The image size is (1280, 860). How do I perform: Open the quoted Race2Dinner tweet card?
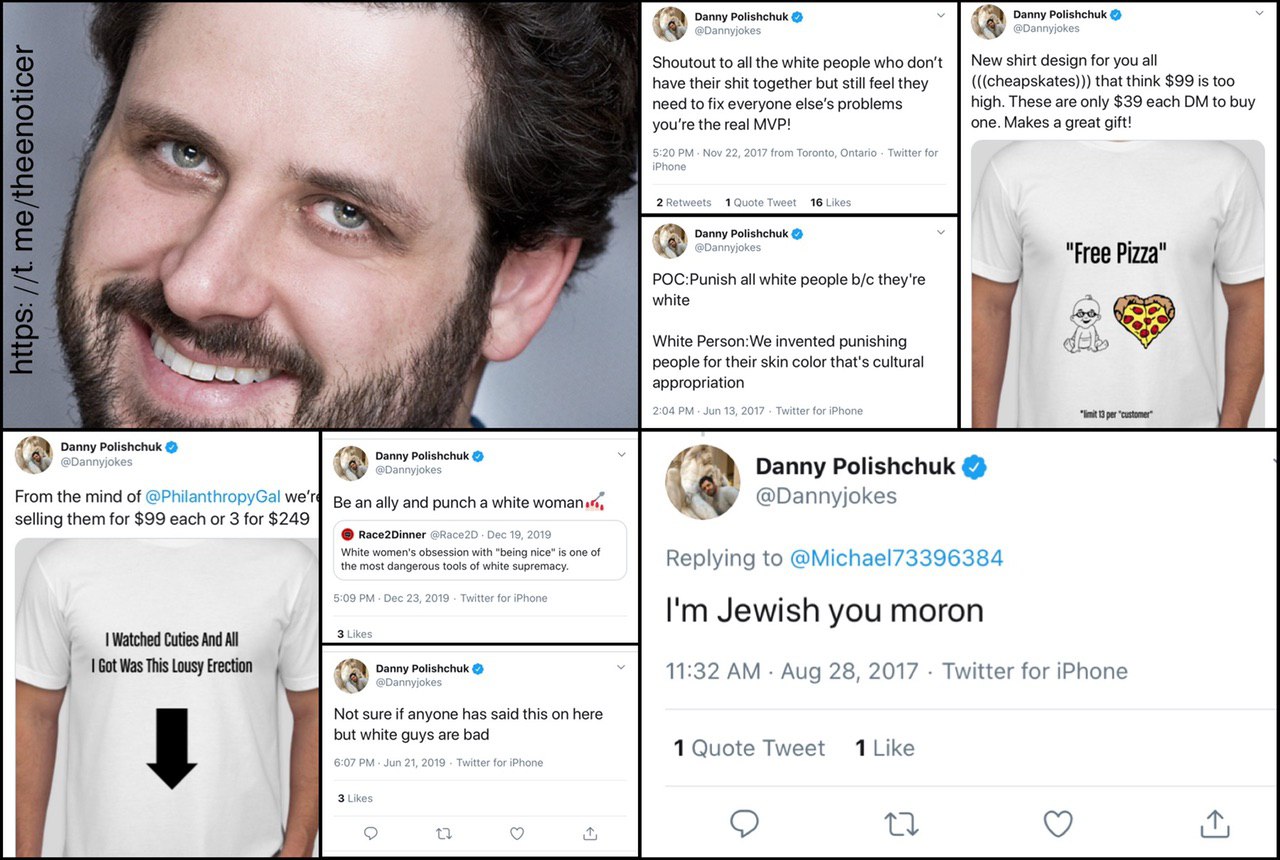coord(479,549)
